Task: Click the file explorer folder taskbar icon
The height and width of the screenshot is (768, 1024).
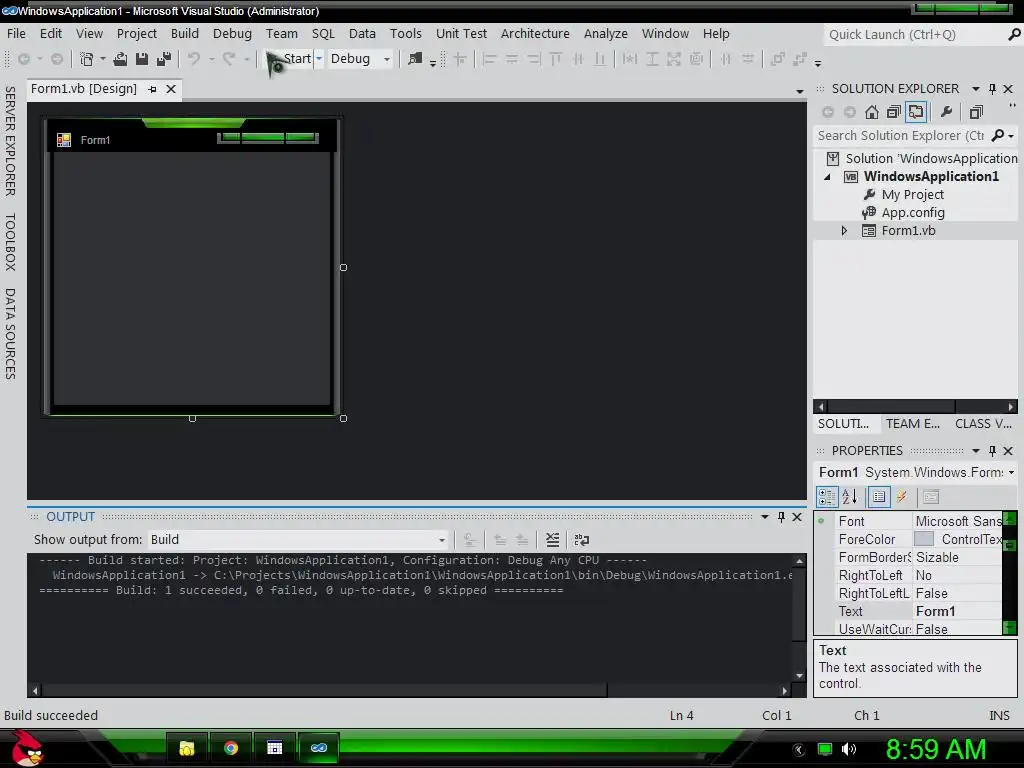Action: coord(187,748)
